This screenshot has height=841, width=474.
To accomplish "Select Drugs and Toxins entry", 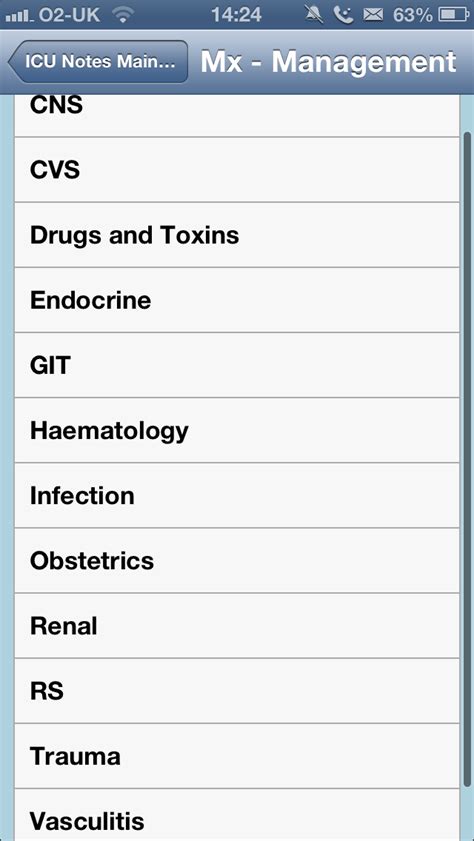I will point(236,235).
